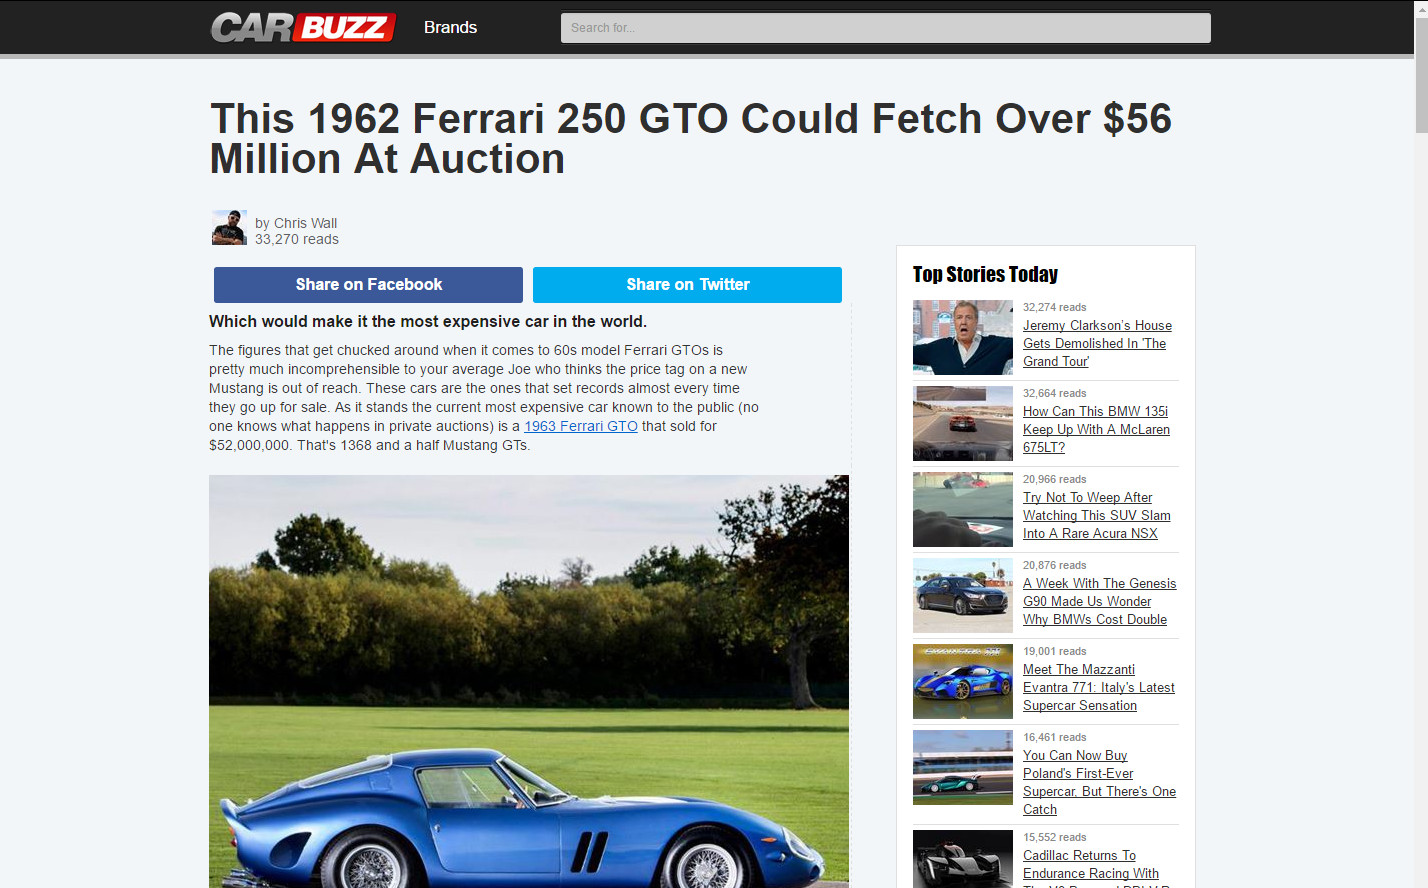This screenshot has height=888, width=1428.
Task: Click Chris Wall's author avatar
Action: tap(229, 227)
